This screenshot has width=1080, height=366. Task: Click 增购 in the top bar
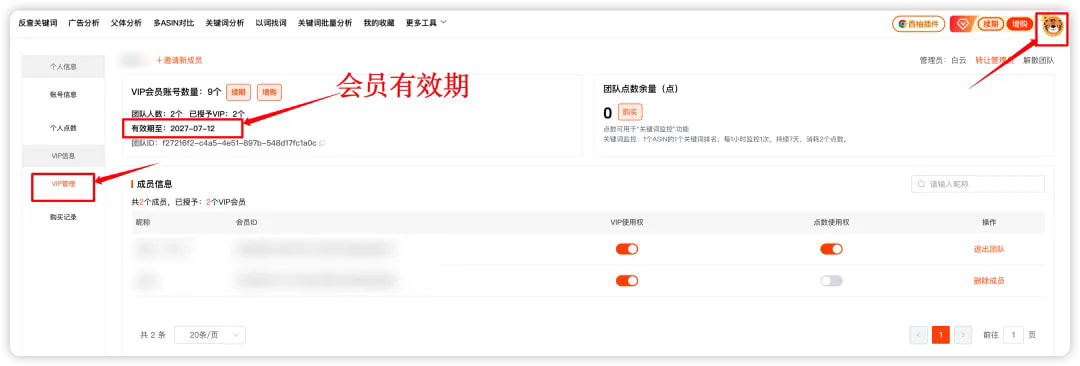pyautogui.click(x=1020, y=24)
